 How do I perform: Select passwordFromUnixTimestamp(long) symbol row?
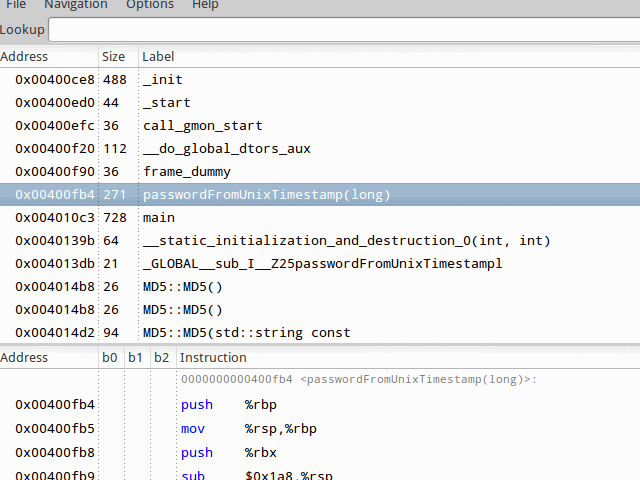tap(320, 194)
